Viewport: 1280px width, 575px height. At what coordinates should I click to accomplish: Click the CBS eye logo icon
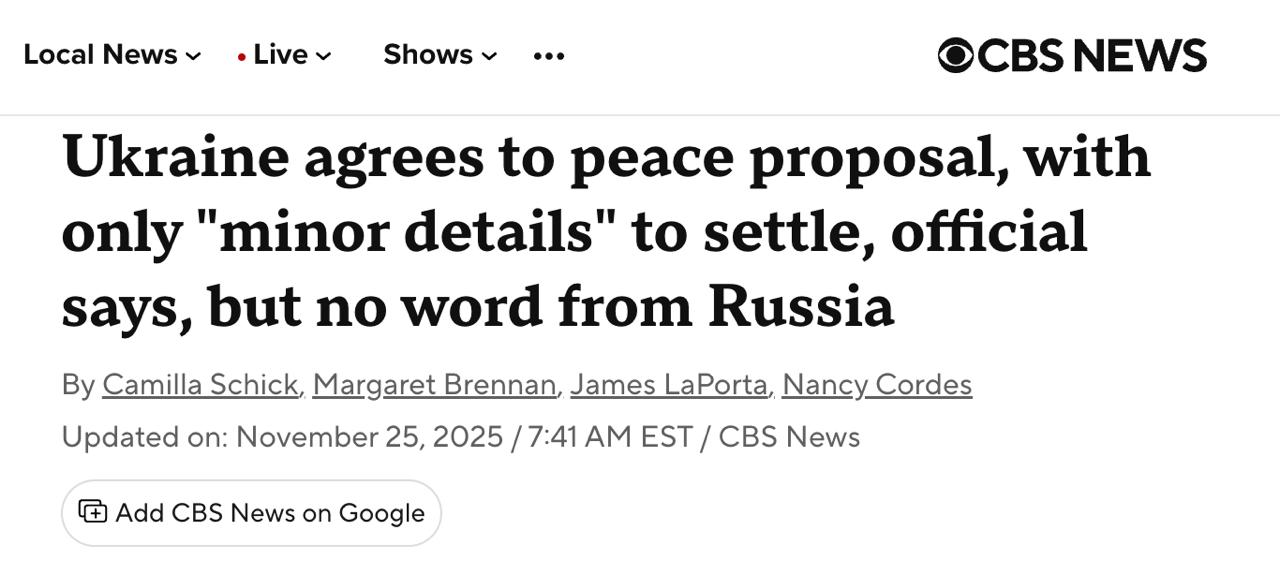(955, 55)
